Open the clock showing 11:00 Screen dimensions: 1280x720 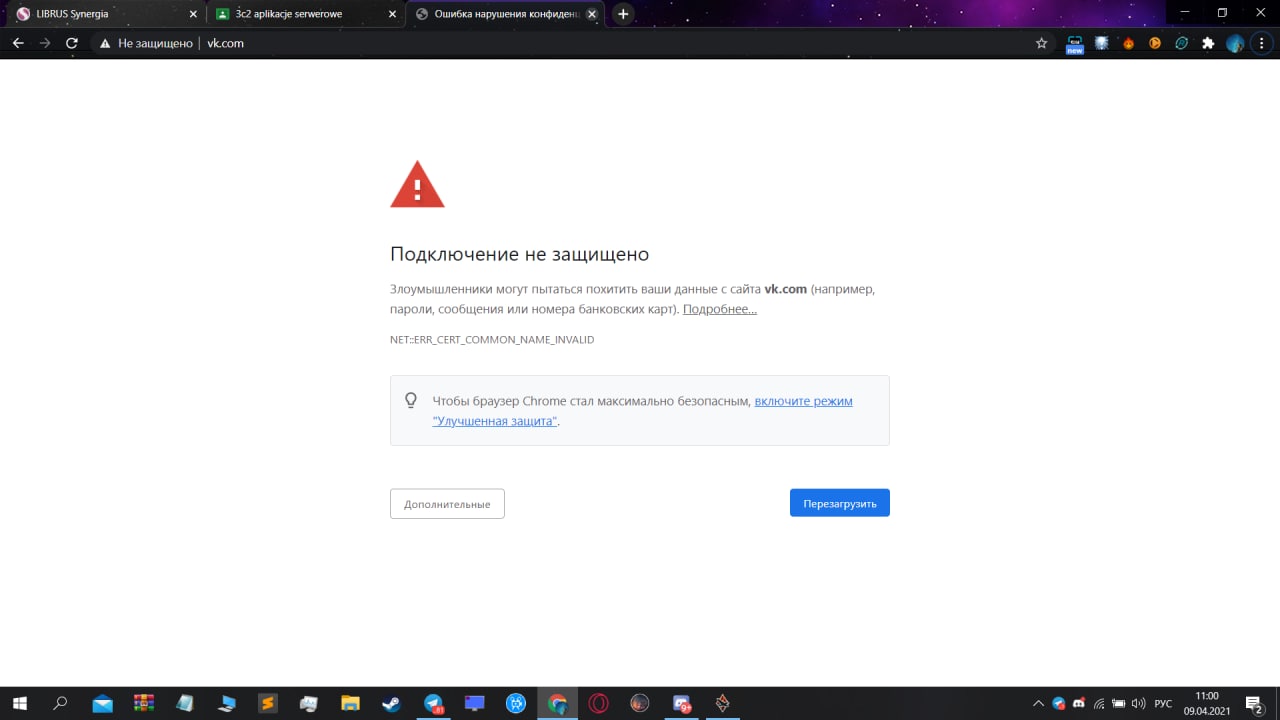pos(1207,703)
